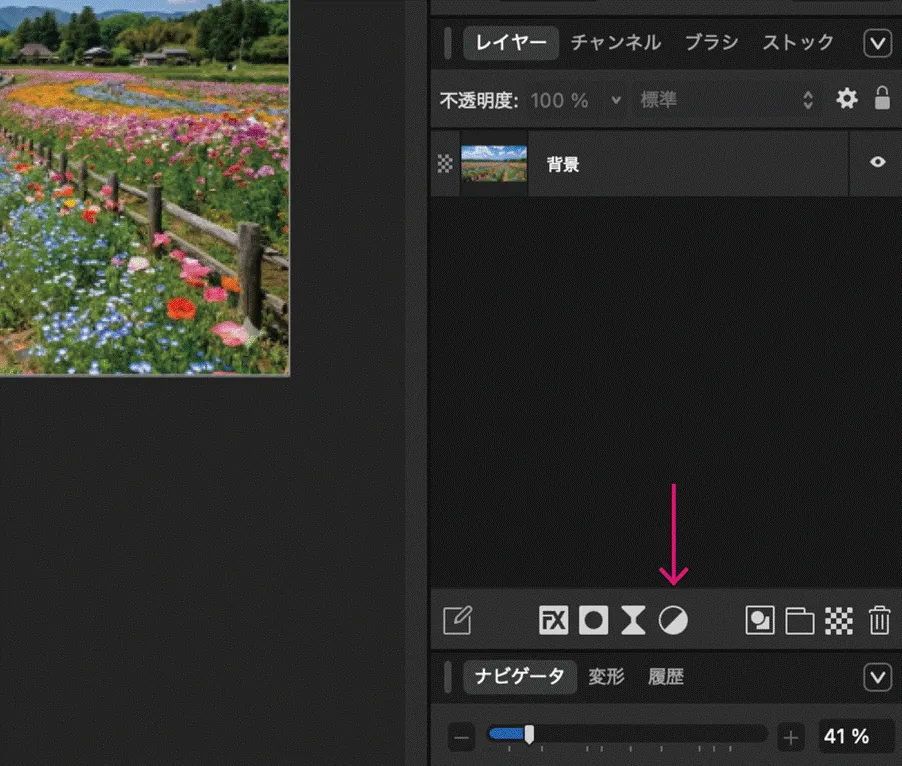Open the 履歴 tab
Screen dimensions: 902x766
[666, 677]
